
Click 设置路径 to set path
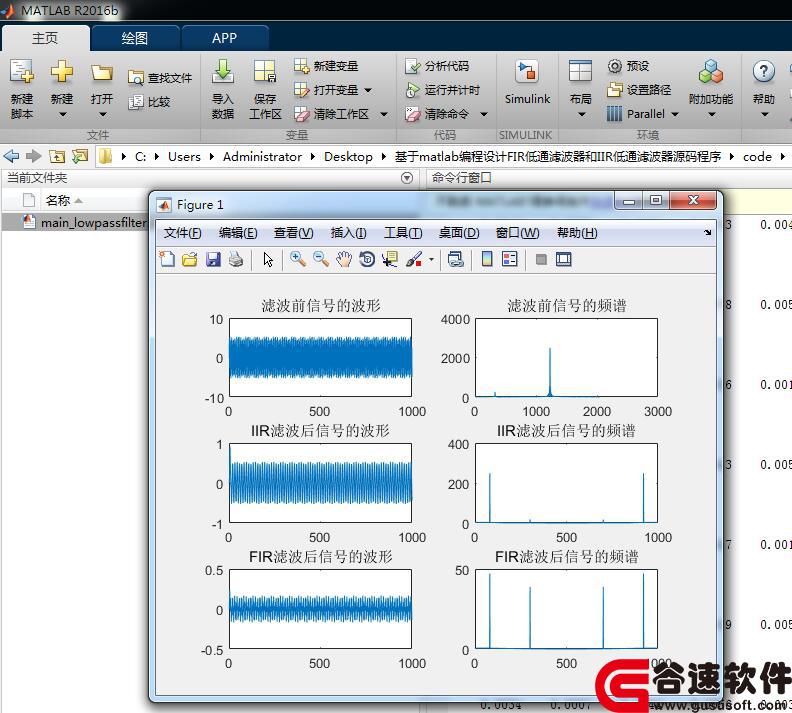pyautogui.click(x=639, y=90)
